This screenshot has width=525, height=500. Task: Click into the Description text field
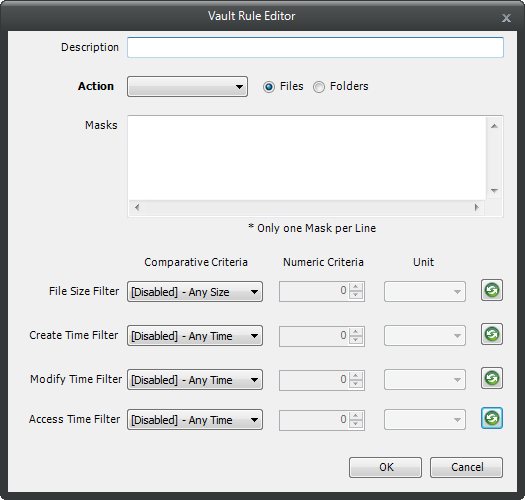pyautogui.click(x=315, y=47)
